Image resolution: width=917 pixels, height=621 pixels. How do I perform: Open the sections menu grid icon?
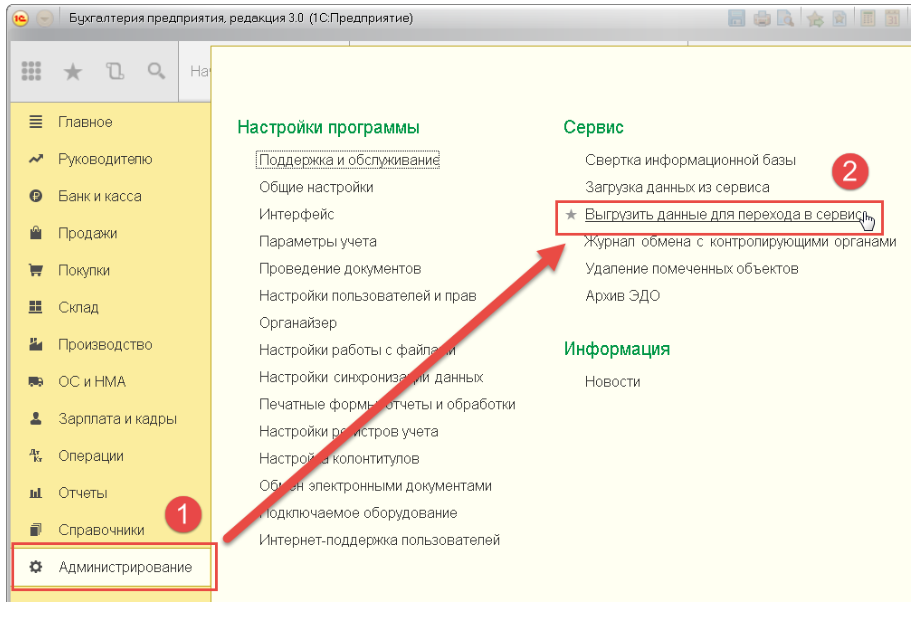click(31, 71)
